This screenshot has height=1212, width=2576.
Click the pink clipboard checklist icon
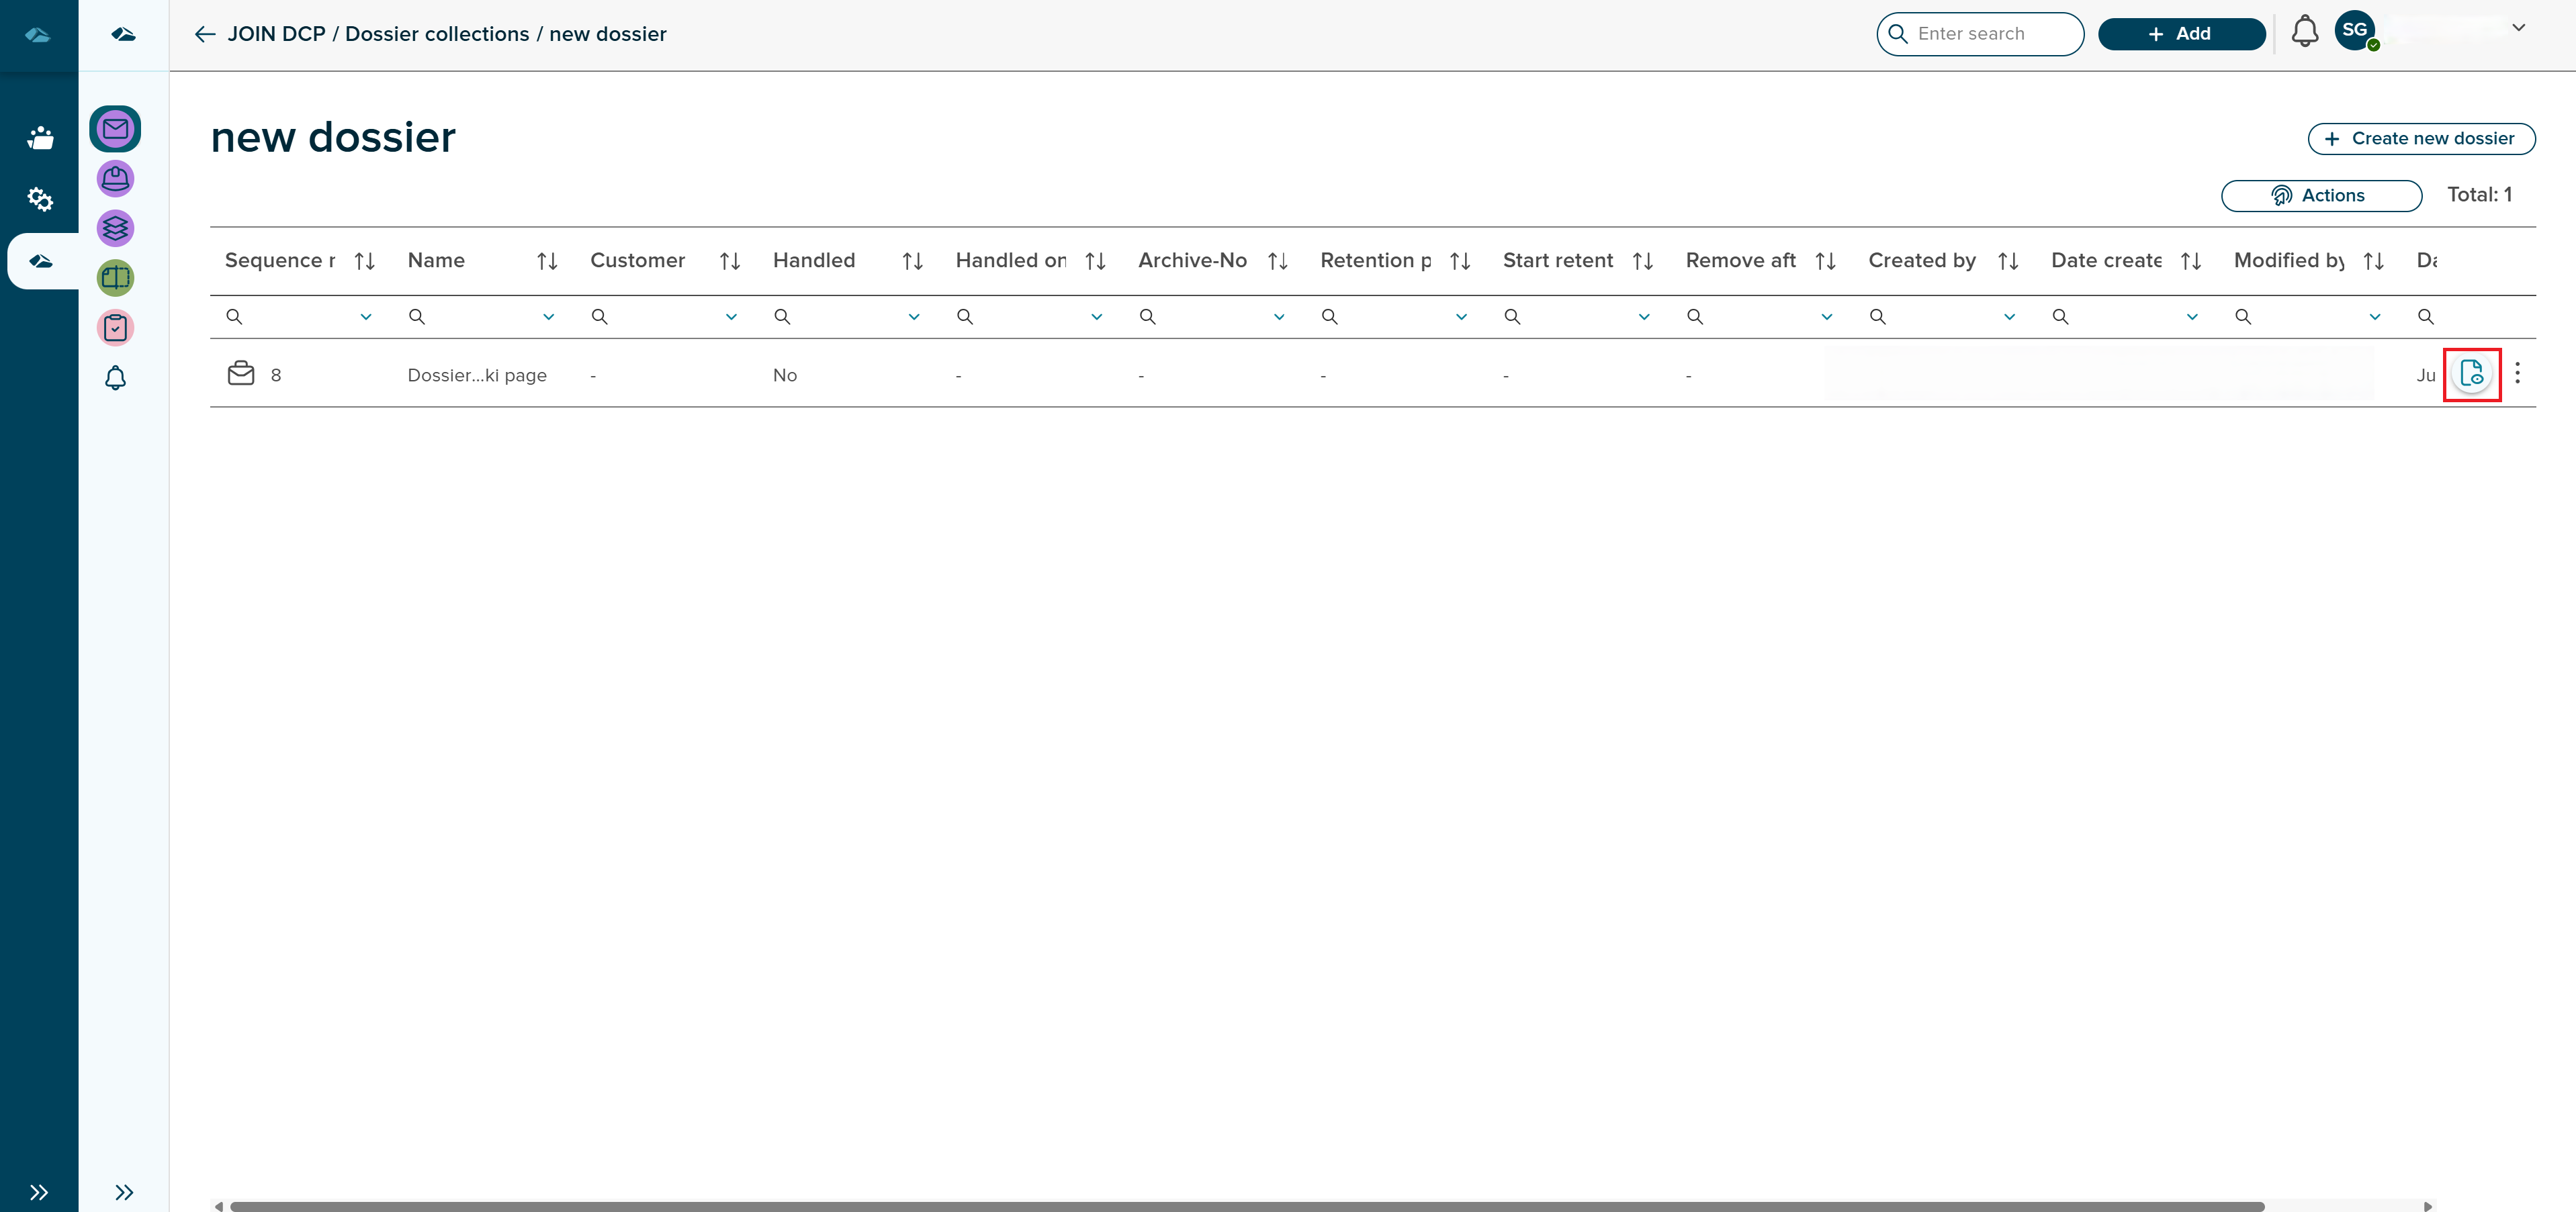pos(115,327)
